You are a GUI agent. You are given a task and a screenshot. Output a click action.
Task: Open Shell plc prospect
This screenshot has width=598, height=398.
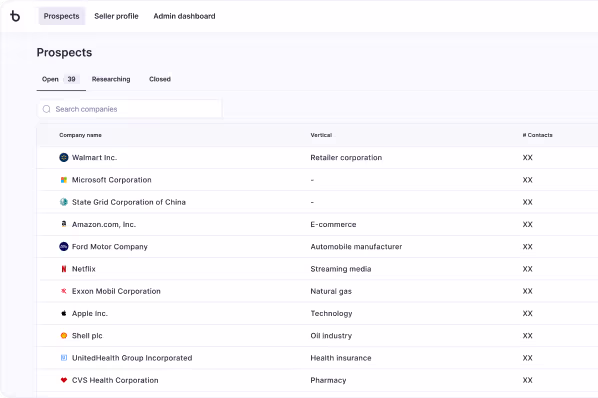(x=87, y=335)
